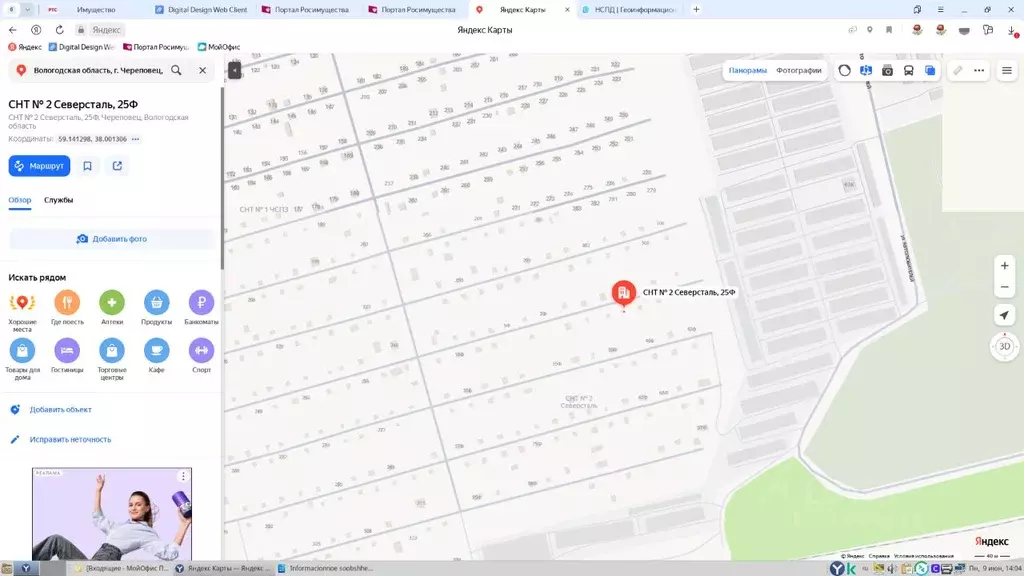This screenshot has width=1024, height=576.
Task: Switch to the Службы tab
Action: click(x=59, y=200)
